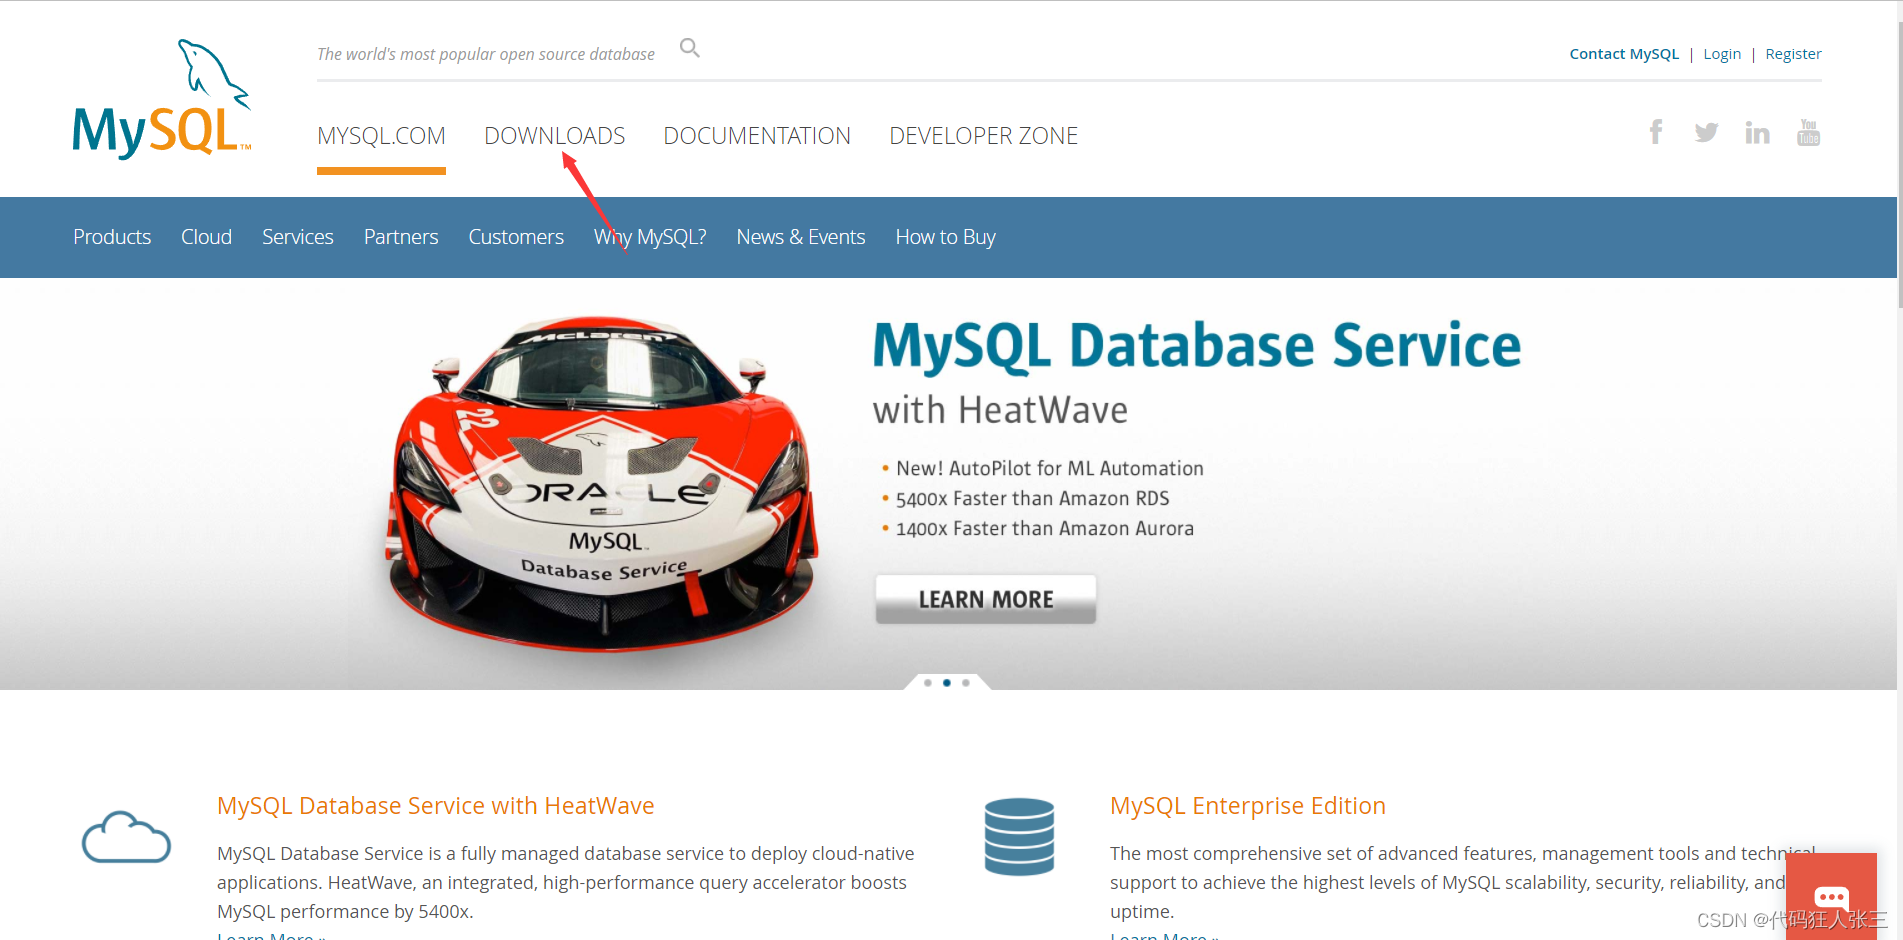
Task: Open MySQL Database Service with HeatWave heading
Action: (436, 806)
